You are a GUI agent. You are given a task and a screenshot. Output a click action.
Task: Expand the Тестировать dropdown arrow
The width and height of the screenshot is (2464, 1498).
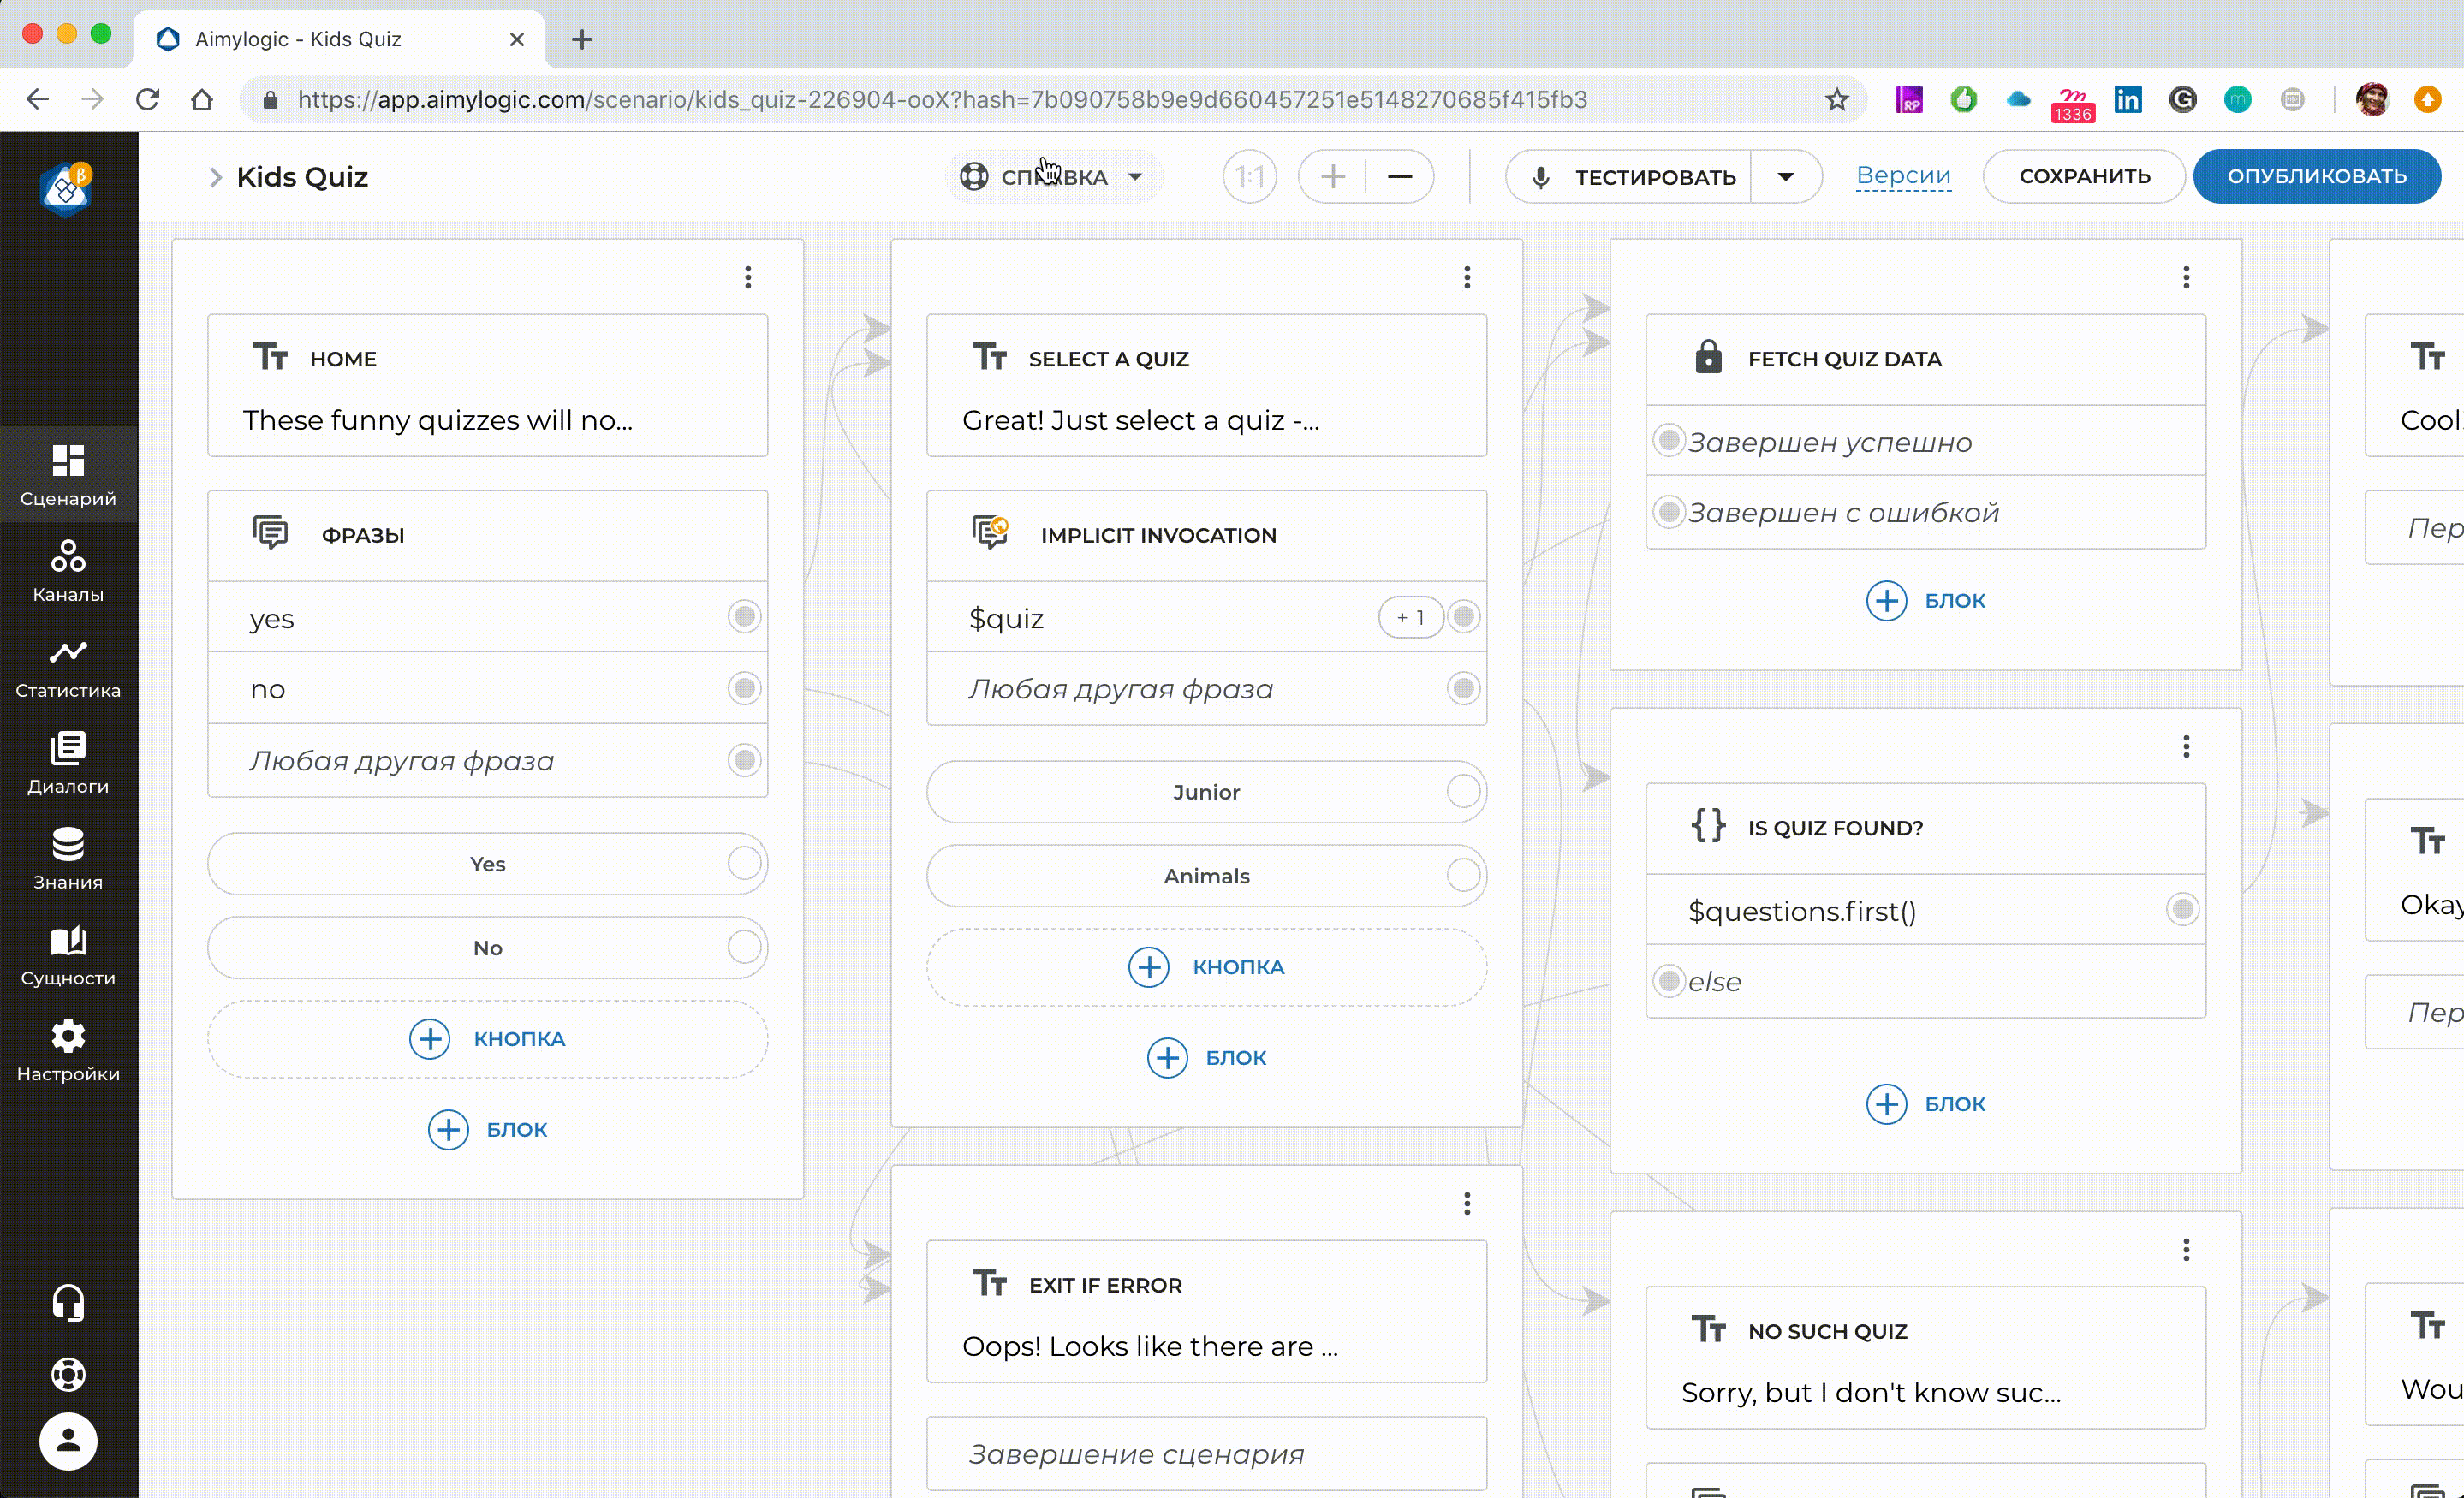(1785, 177)
